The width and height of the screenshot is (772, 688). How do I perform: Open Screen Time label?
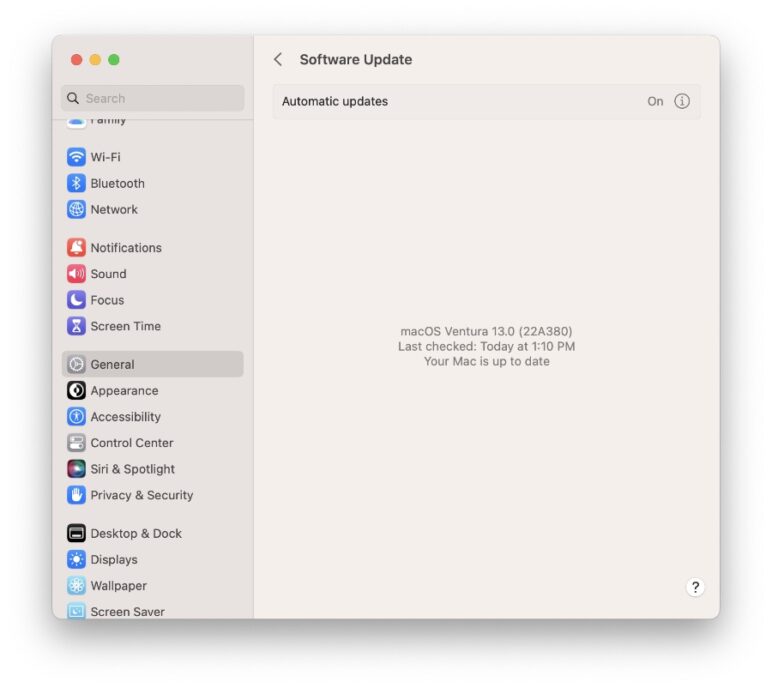(x=126, y=326)
